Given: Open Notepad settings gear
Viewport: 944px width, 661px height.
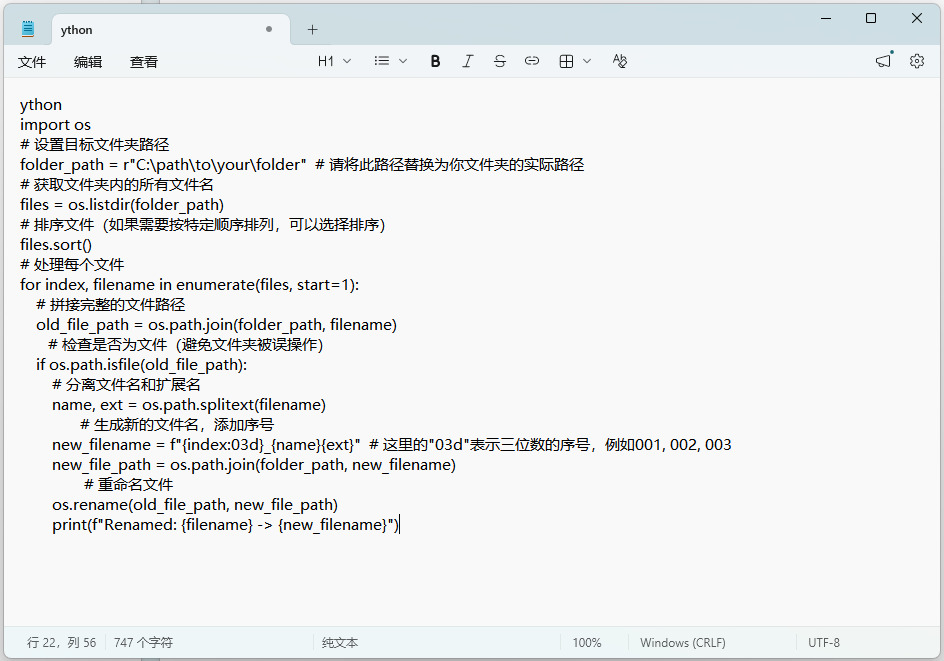Looking at the screenshot, I should pyautogui.click(x=917, y=61).
